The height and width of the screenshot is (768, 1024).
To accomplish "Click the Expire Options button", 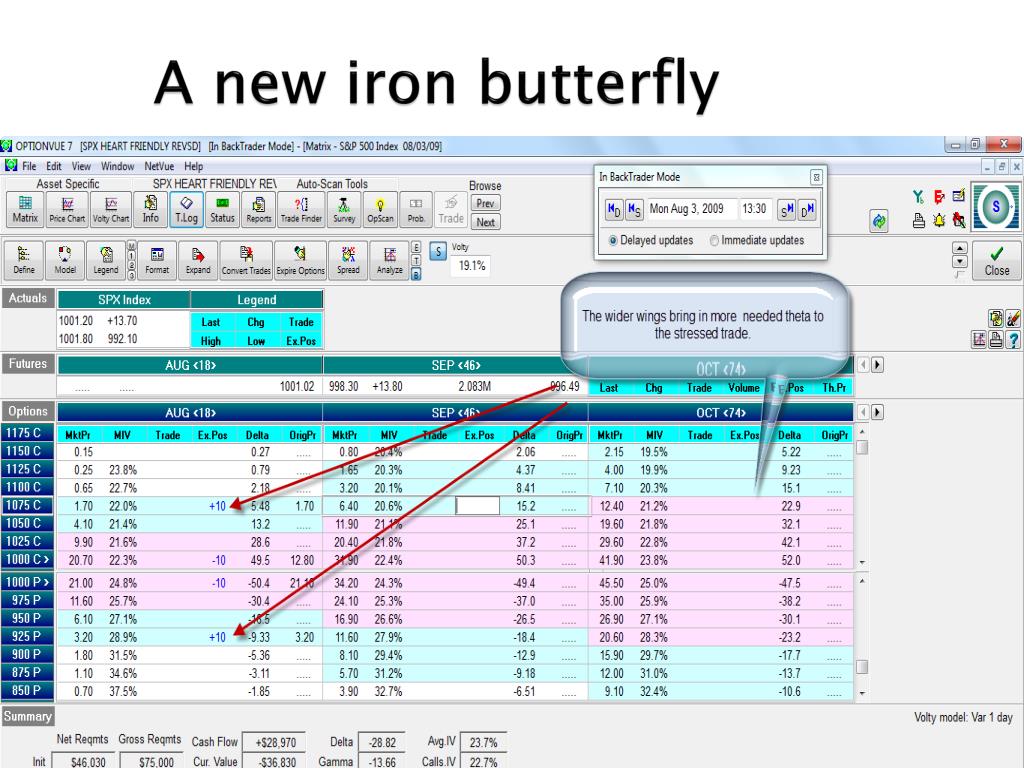I will (300, 261).
